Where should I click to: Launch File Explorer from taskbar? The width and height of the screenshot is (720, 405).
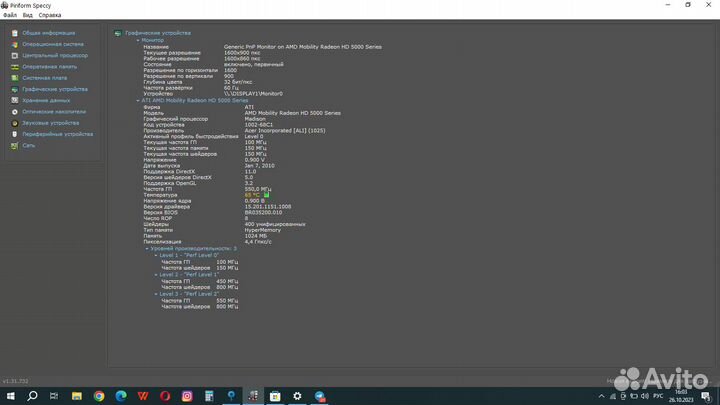coord(77,396)
